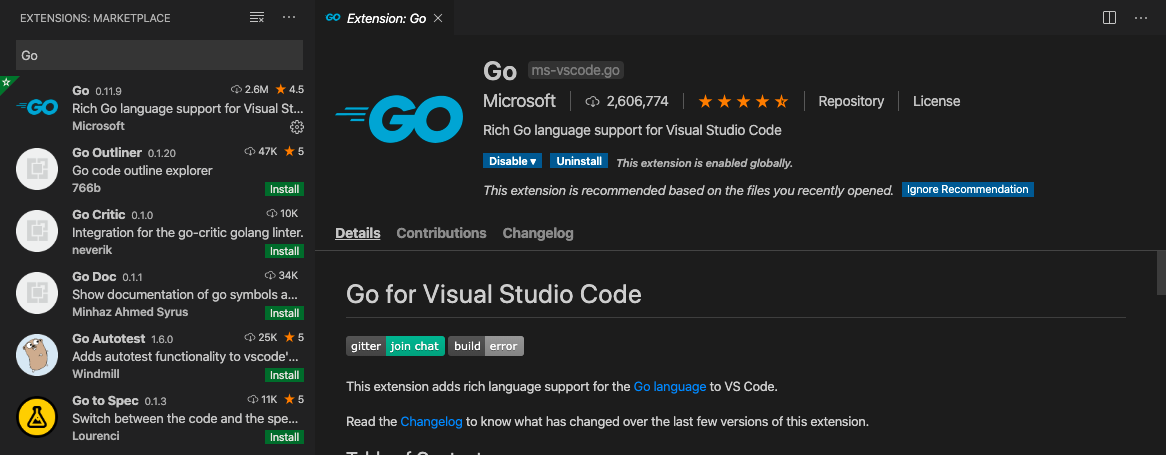Click publisher name 766b

pos(86,188)
